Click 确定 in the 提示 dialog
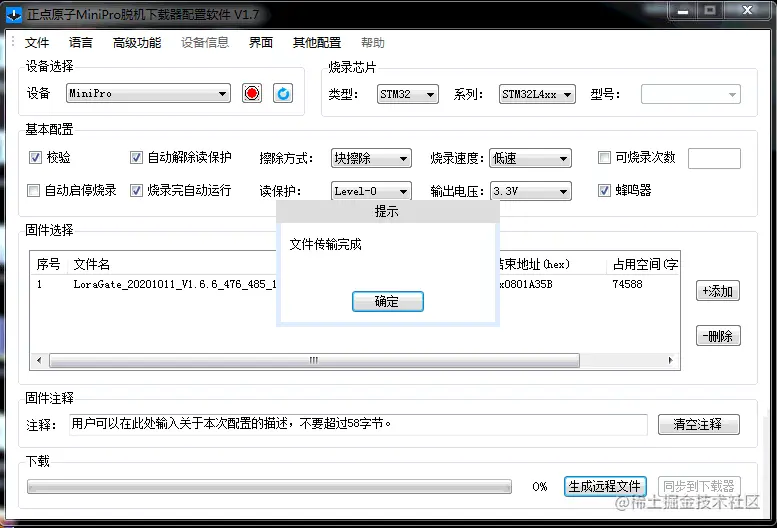The width and height of the screenshot is (777, 528). 388,301
